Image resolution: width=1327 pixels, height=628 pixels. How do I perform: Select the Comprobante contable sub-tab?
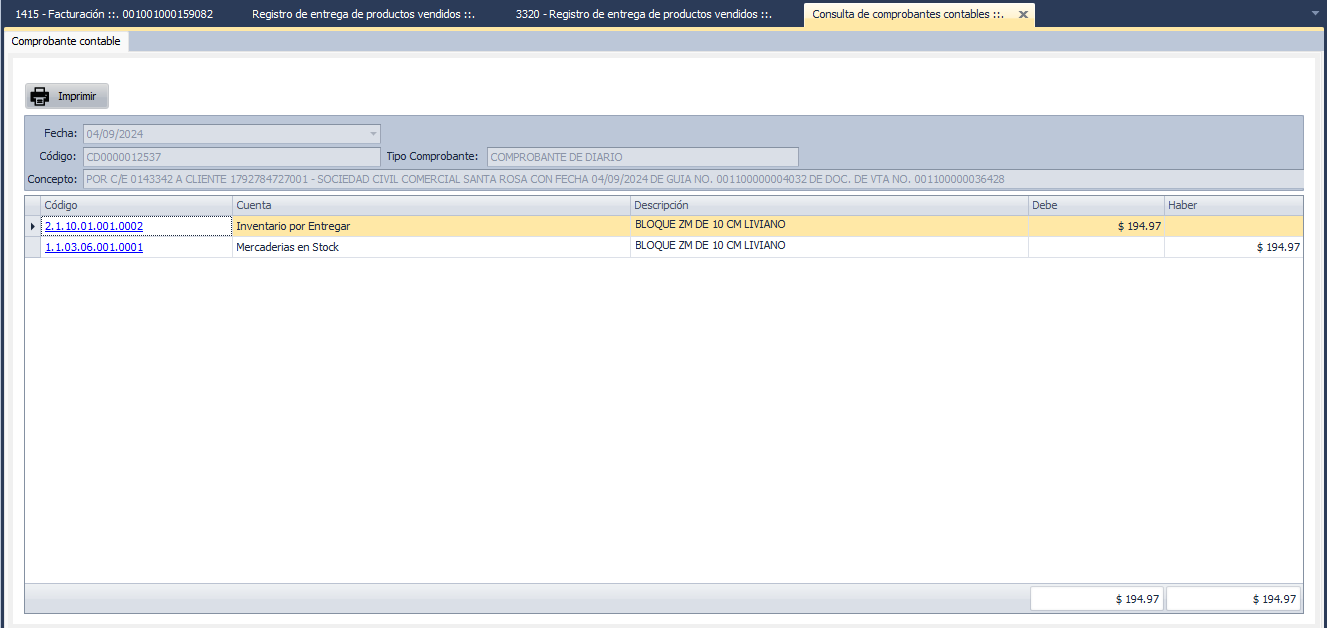(66, 41)
